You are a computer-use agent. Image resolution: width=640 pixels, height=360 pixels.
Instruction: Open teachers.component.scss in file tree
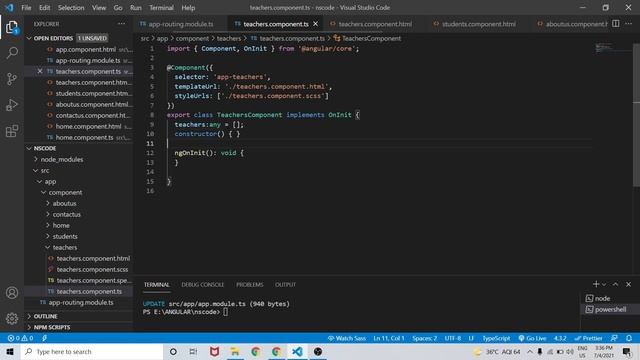pos(92,270)
